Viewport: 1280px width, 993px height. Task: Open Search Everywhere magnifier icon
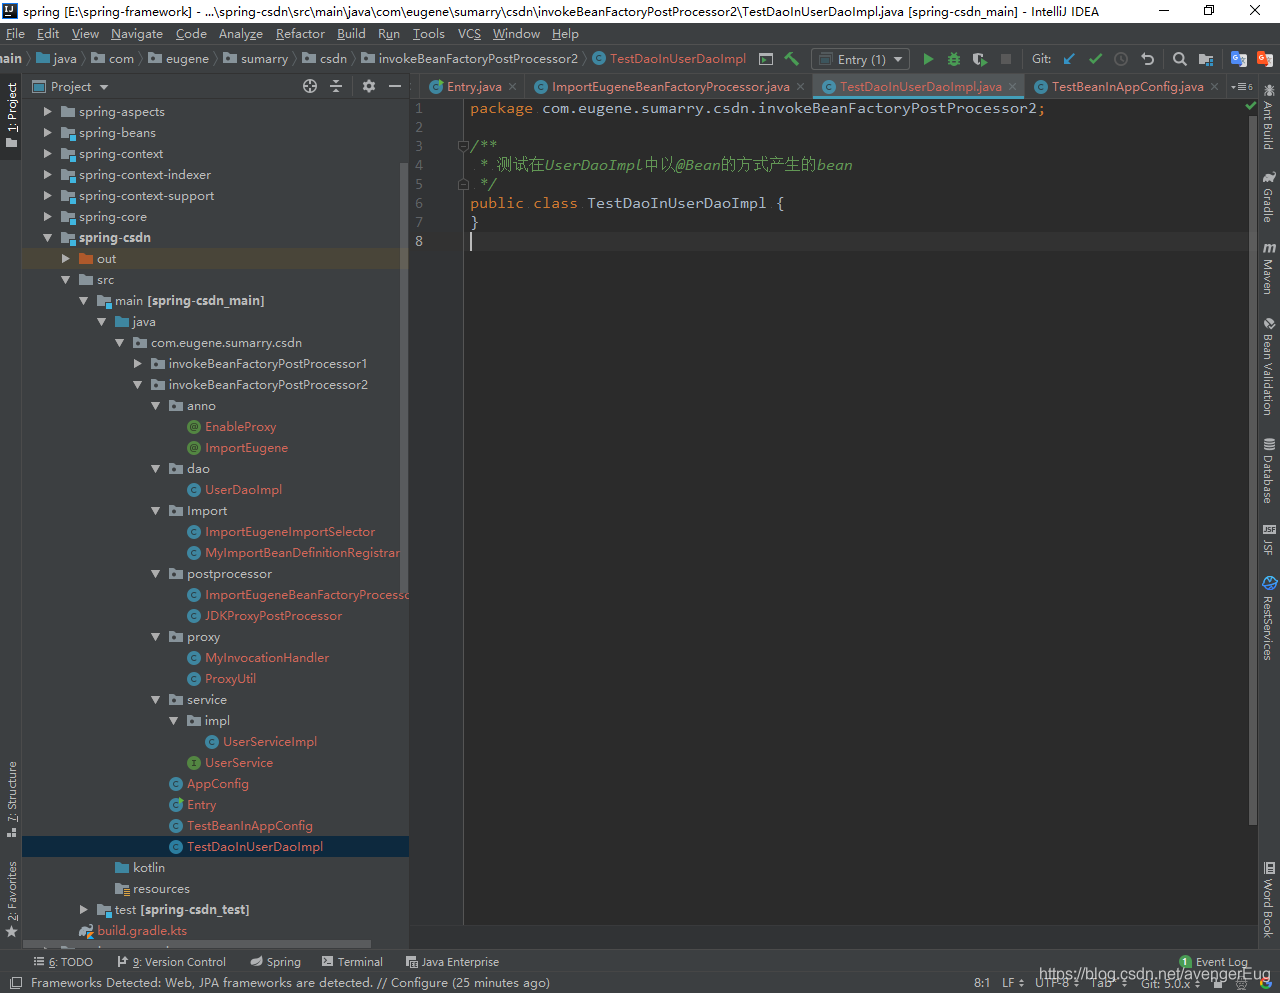point(1180,59)
